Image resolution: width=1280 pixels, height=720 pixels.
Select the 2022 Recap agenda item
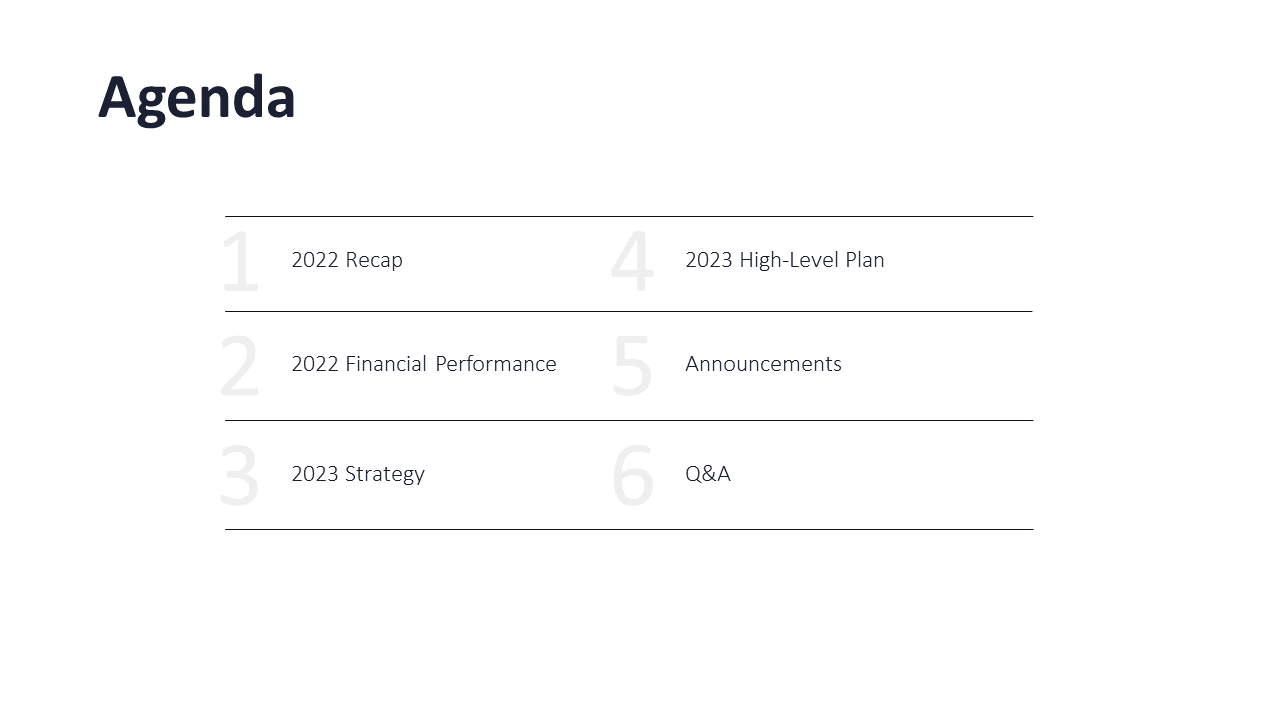pyautogui.click(x=347, y=260)
